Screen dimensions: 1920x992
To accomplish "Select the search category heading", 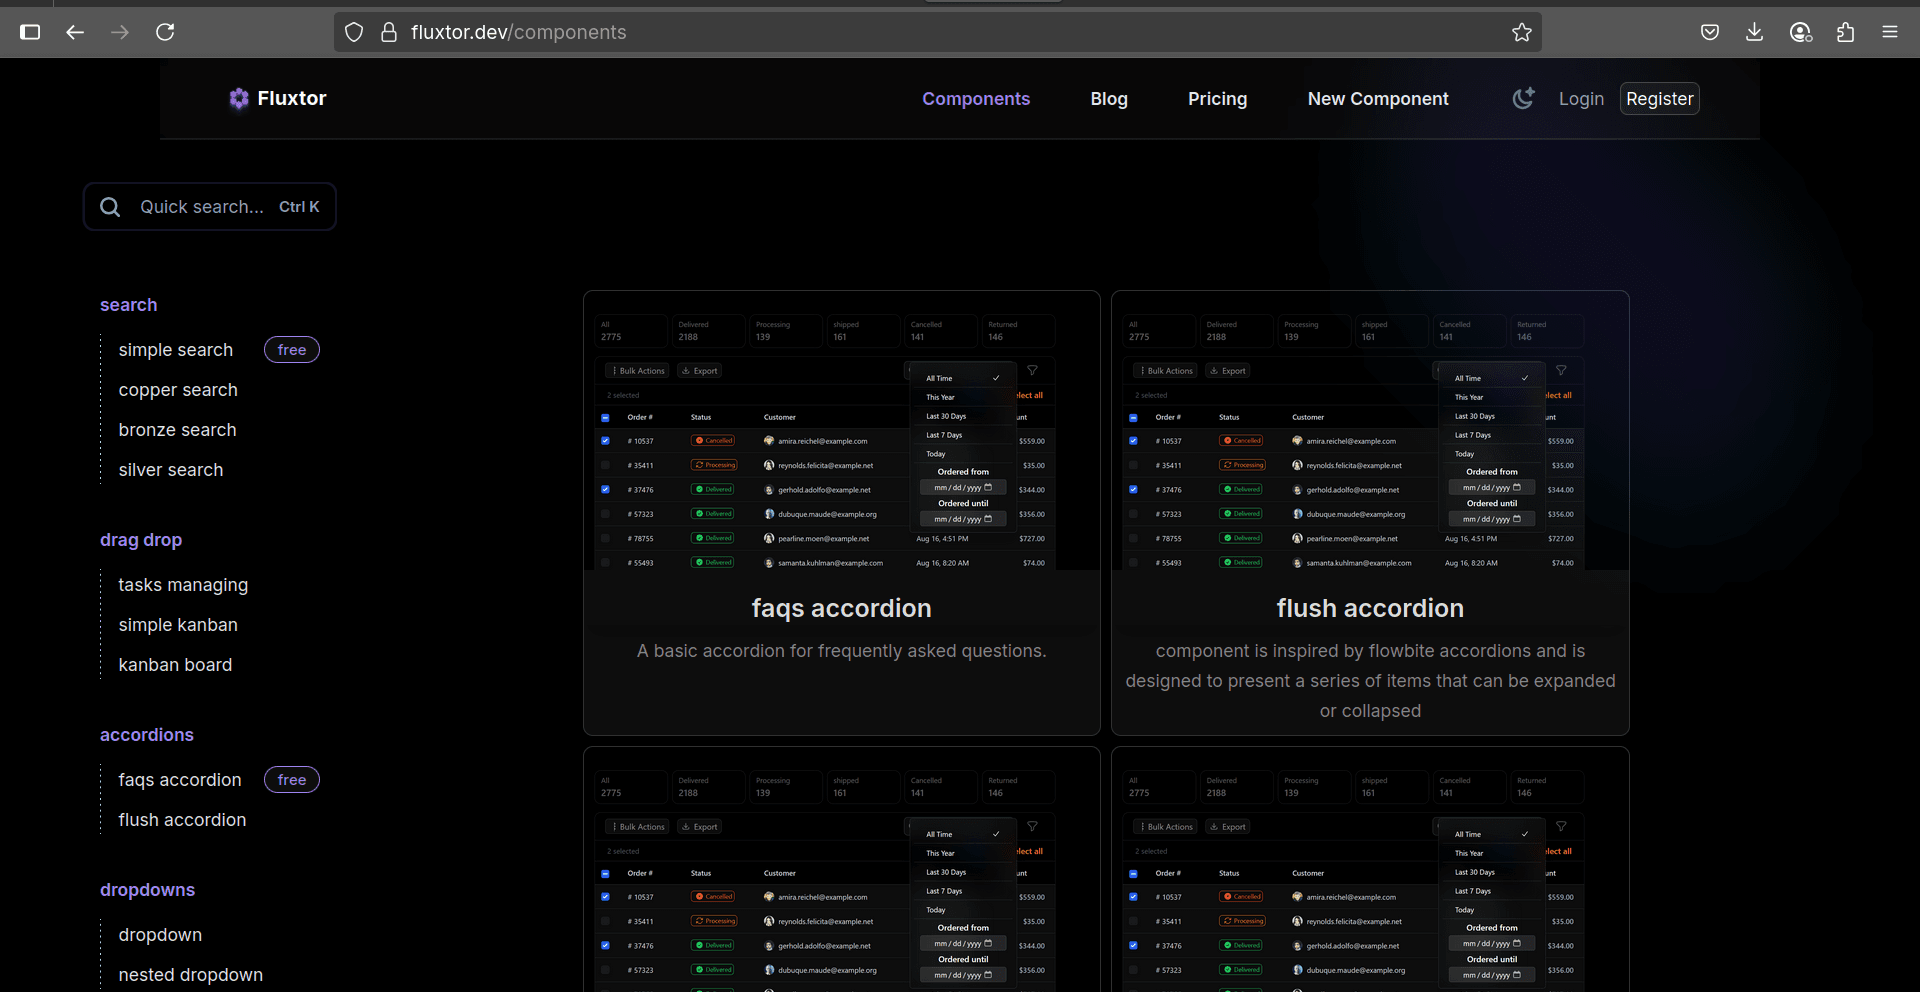I will (129, 305).
